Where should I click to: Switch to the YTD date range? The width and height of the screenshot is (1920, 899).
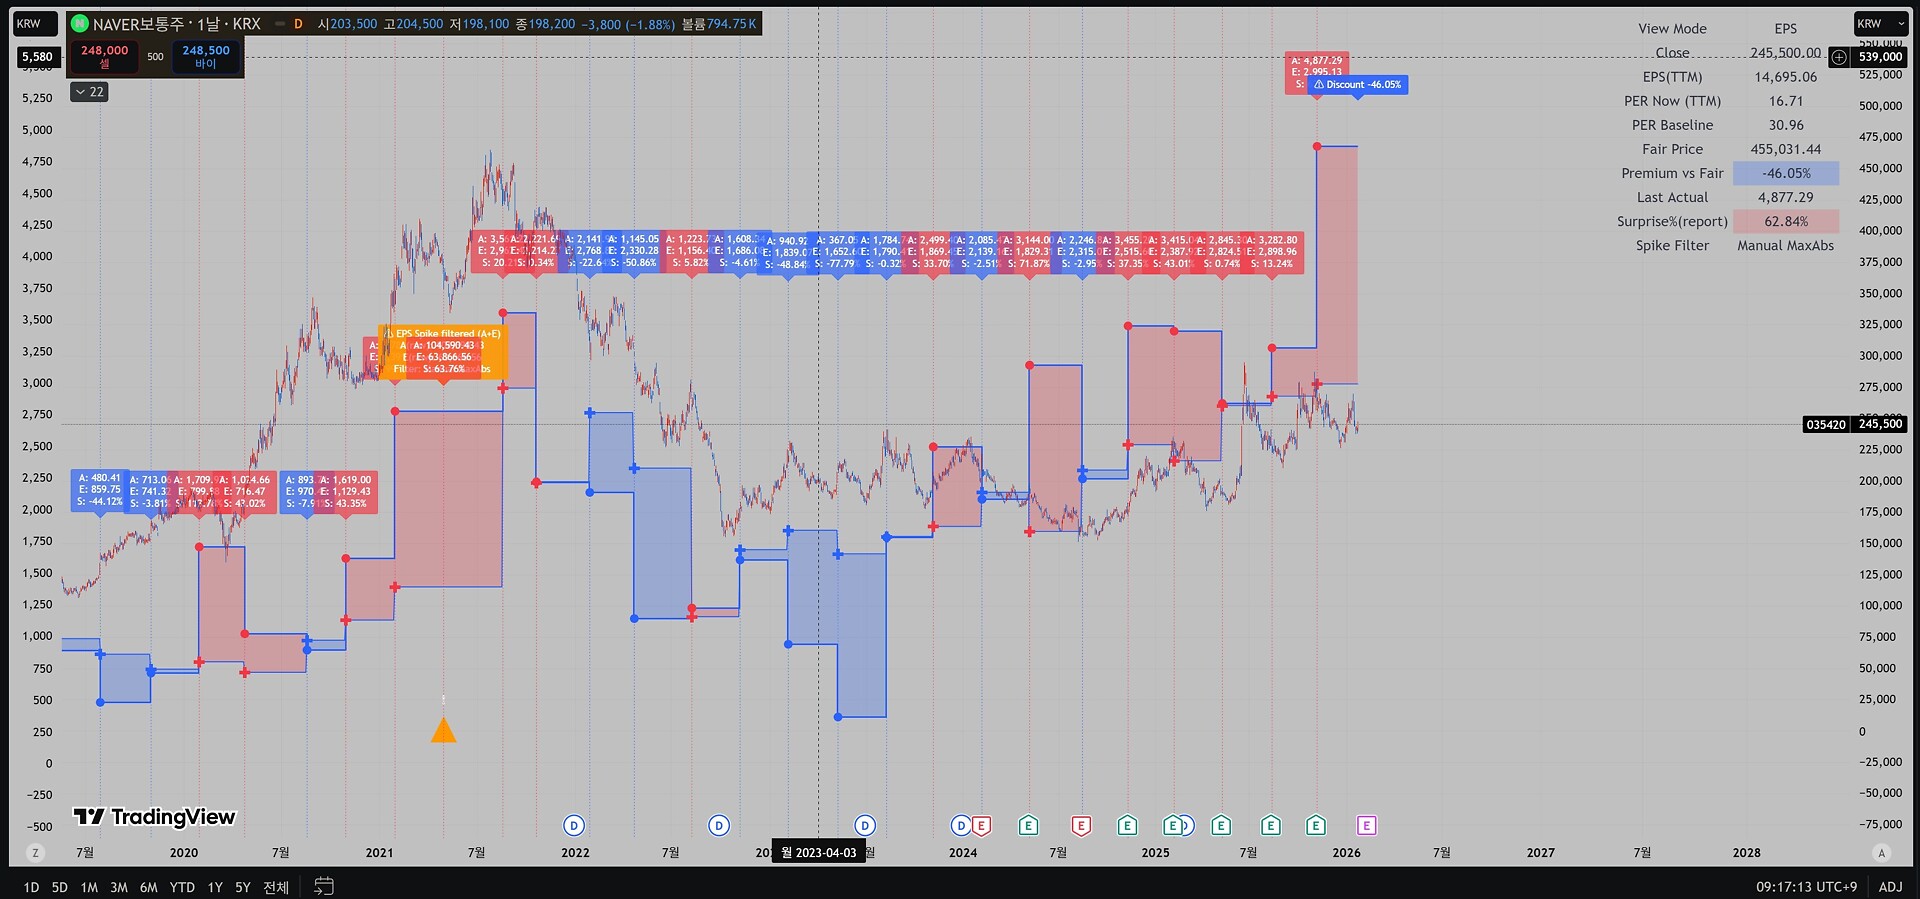point(182,887)
